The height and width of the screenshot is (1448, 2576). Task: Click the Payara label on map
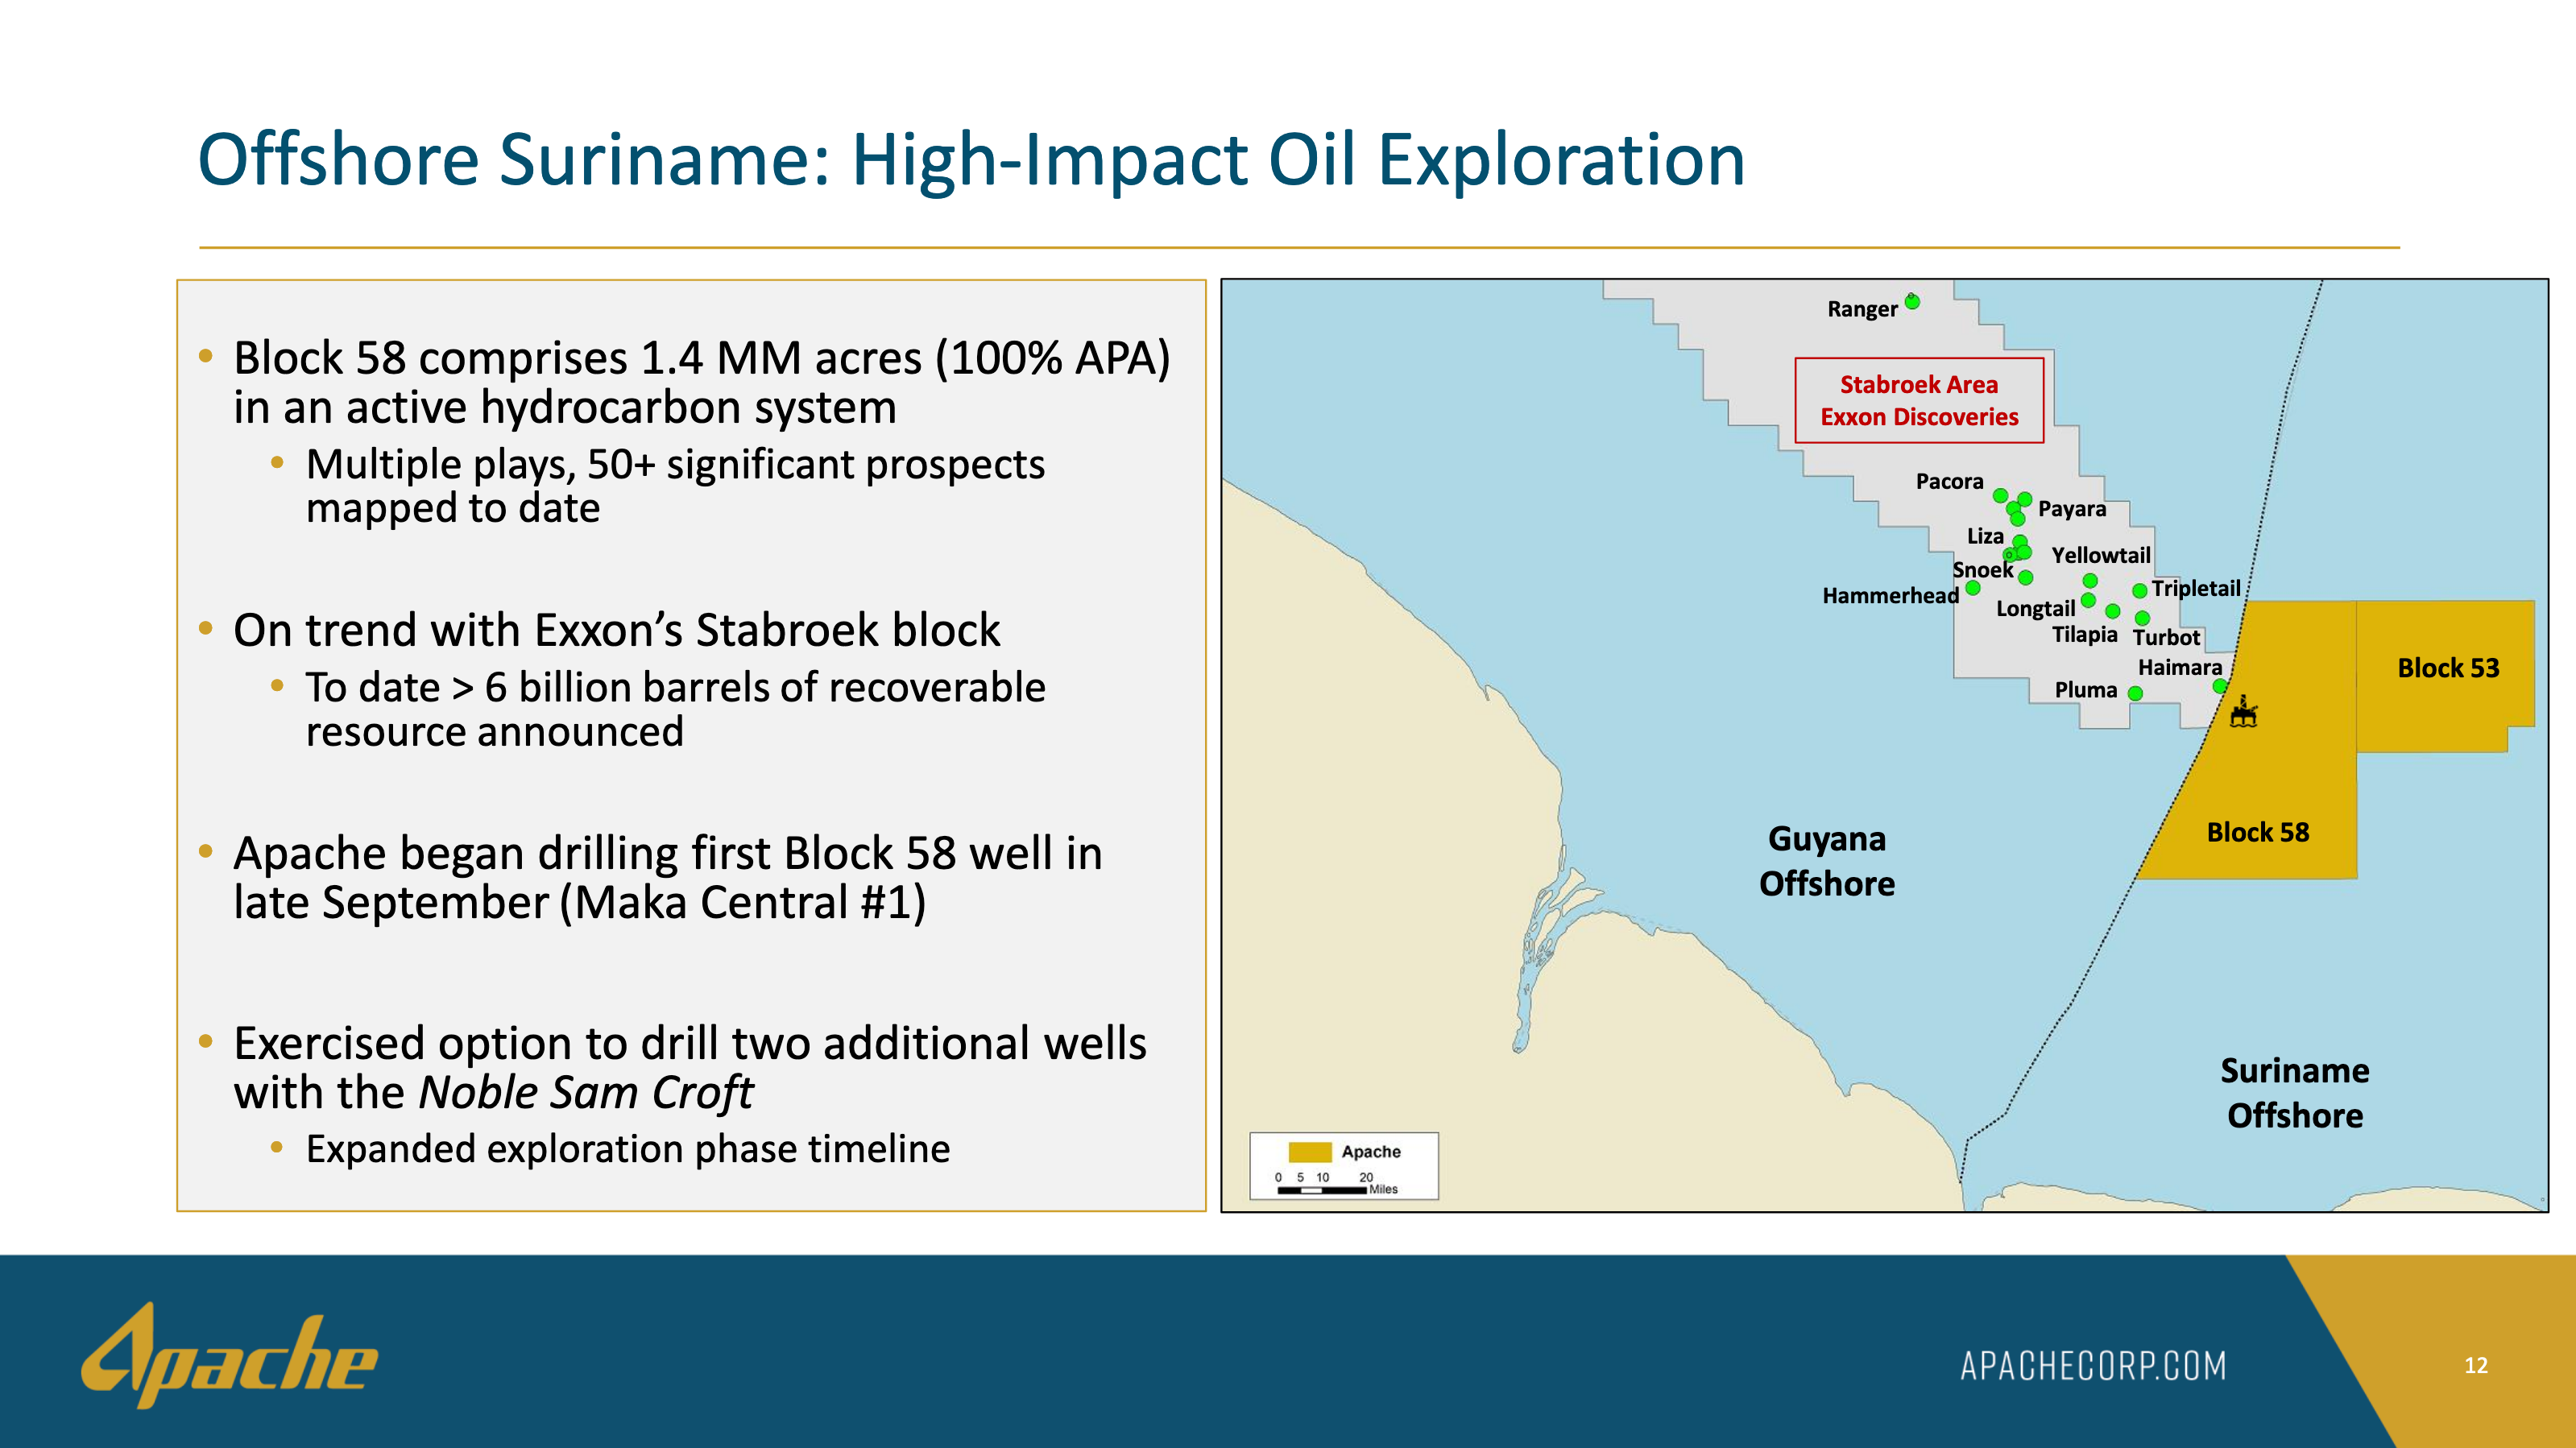(2072, 509)
